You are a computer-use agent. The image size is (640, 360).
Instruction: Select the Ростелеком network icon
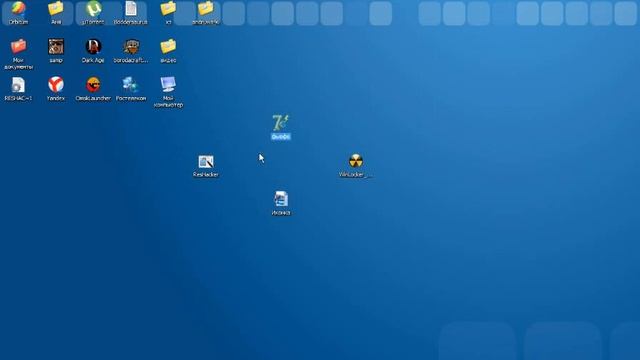(131, 85)
